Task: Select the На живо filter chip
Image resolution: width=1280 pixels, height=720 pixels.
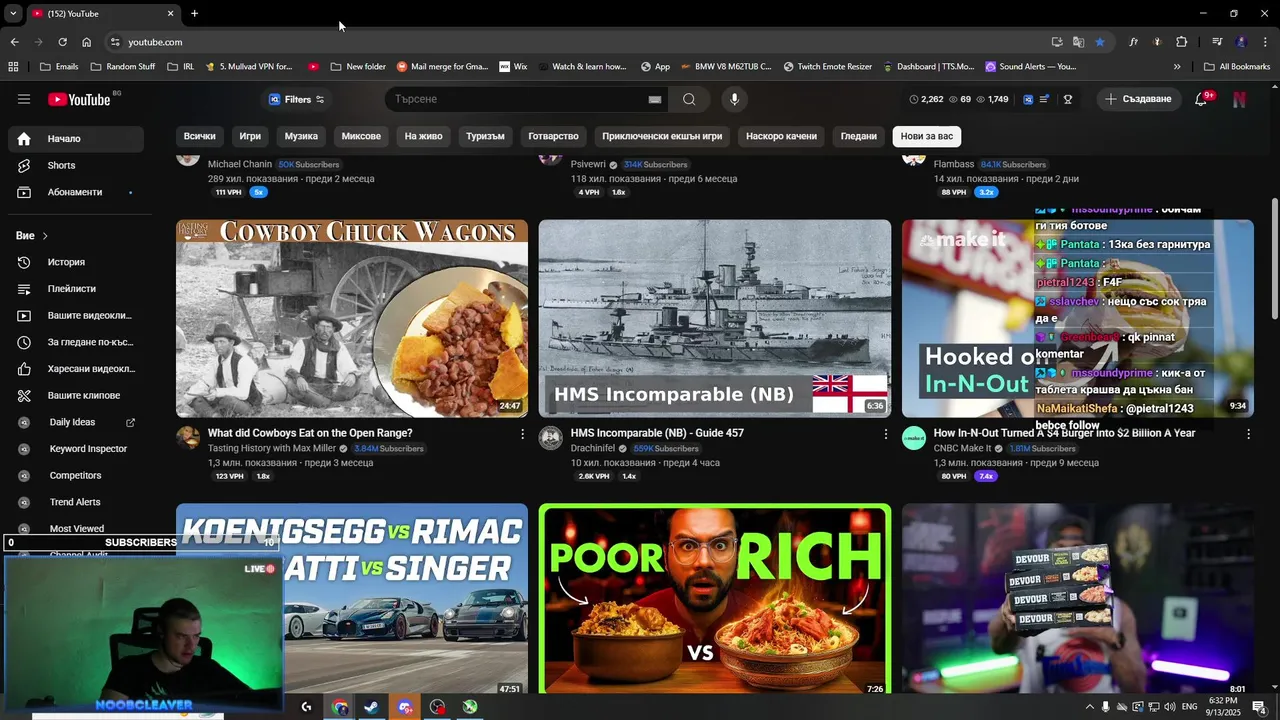Action: coord(423,136)
